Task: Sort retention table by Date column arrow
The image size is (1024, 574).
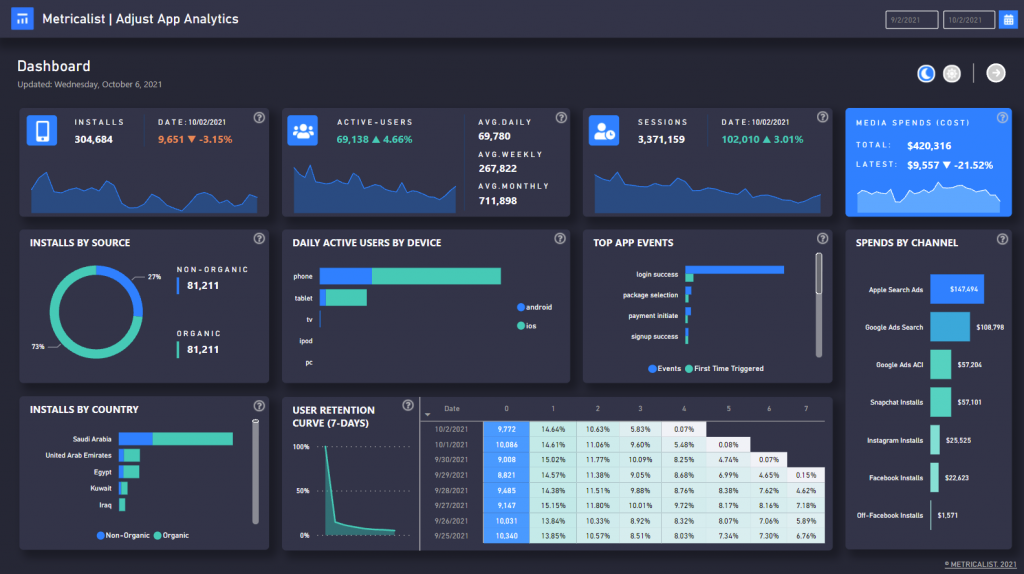Action: tap(429, 412)
